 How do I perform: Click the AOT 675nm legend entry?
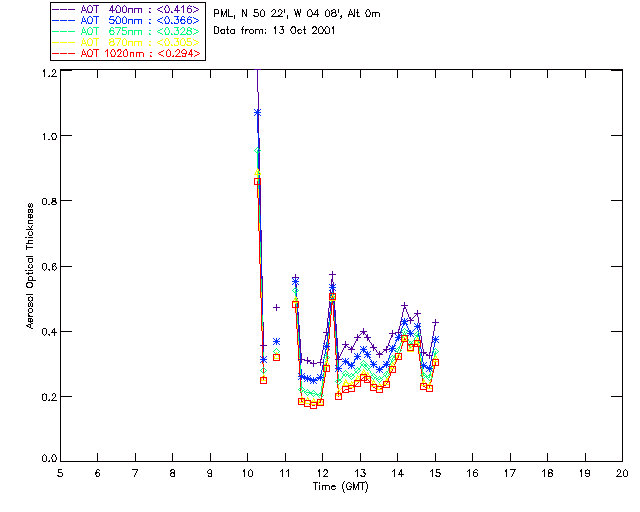pyautogui.click(x=126, y=31)
